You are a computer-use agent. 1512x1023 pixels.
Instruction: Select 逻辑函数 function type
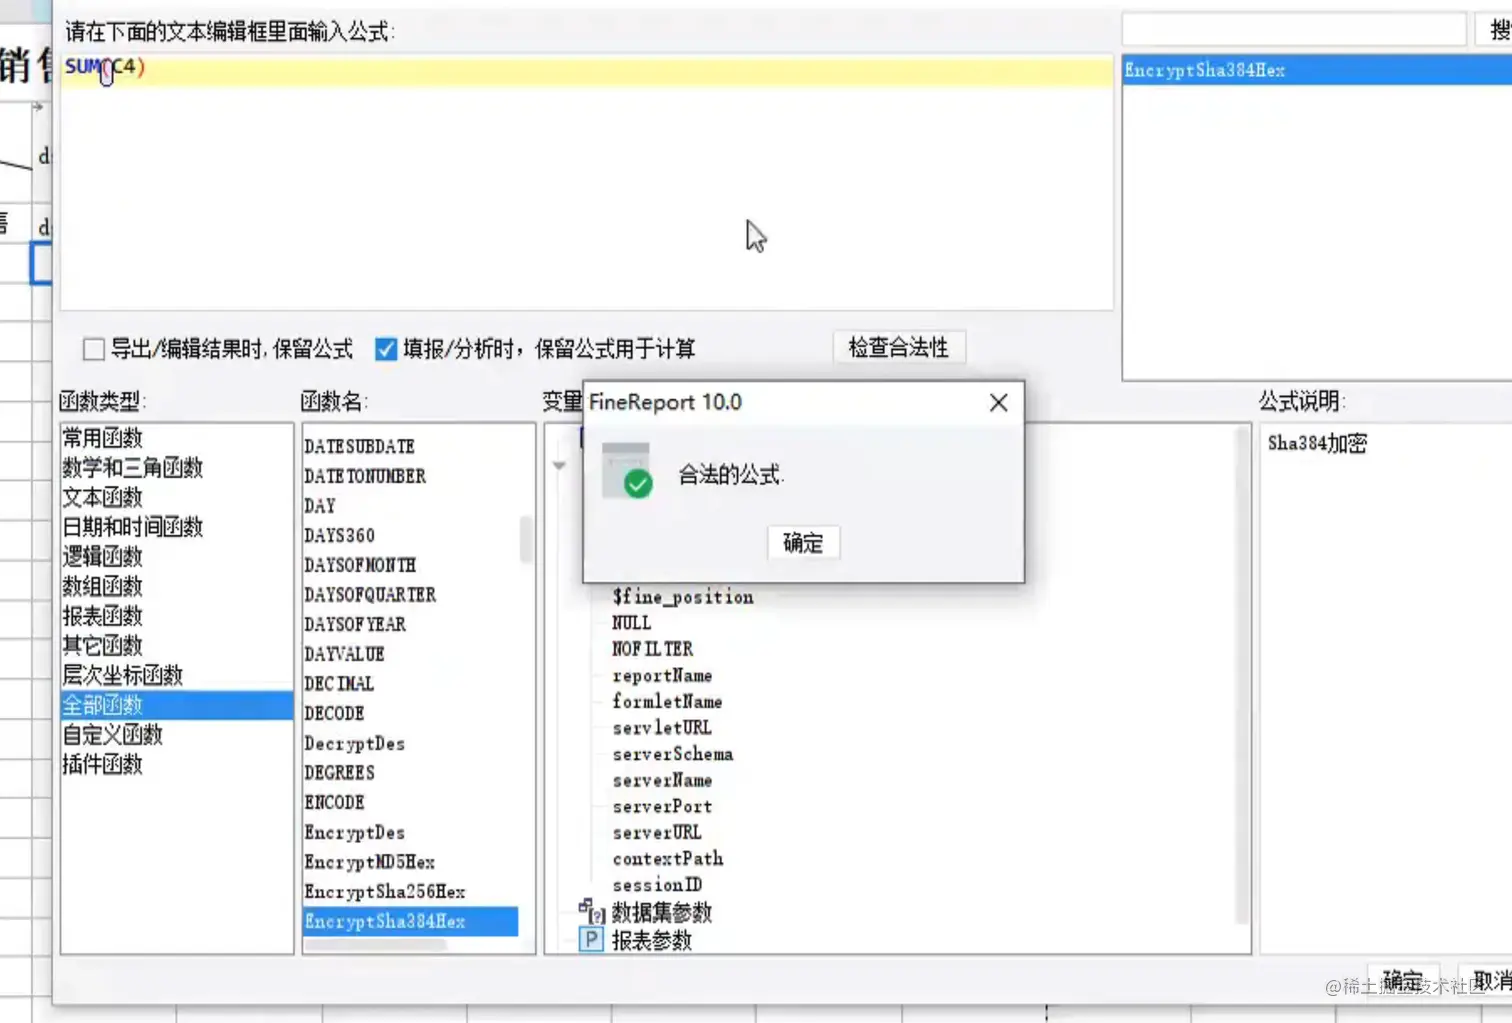tap(176, 556)
